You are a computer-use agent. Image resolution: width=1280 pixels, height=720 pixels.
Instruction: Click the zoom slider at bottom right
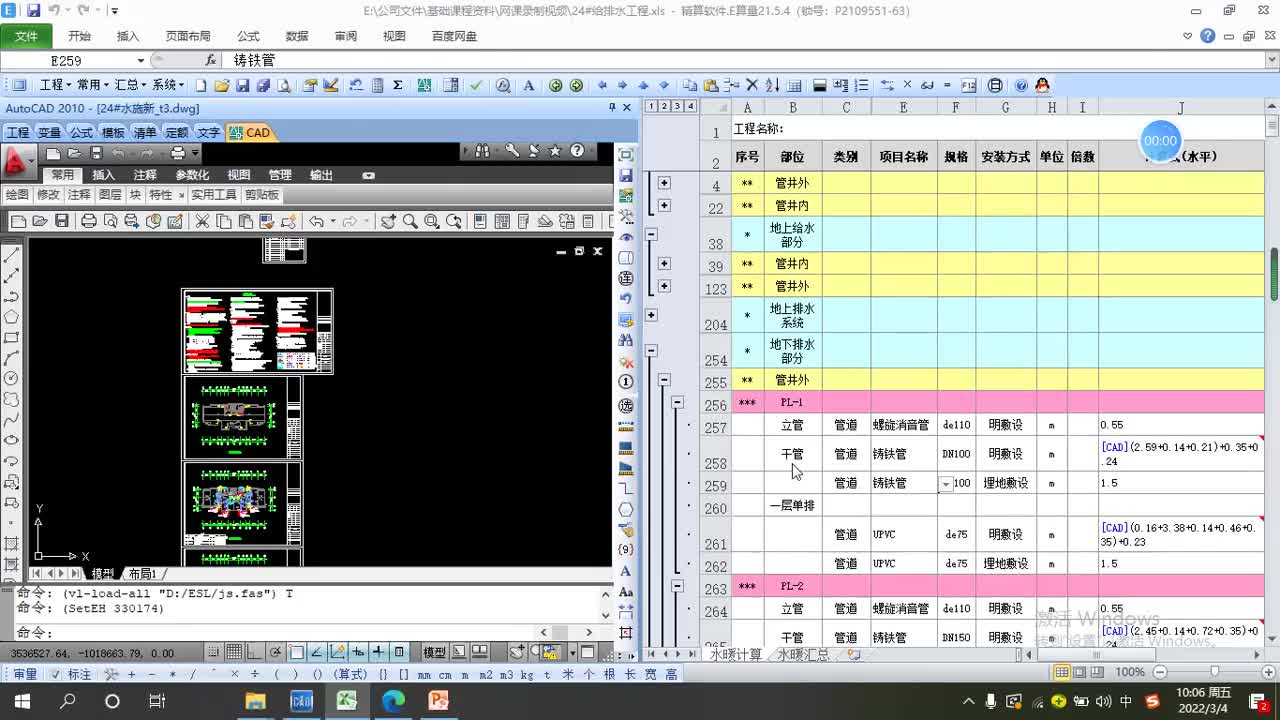click(x=1214, y=672)
